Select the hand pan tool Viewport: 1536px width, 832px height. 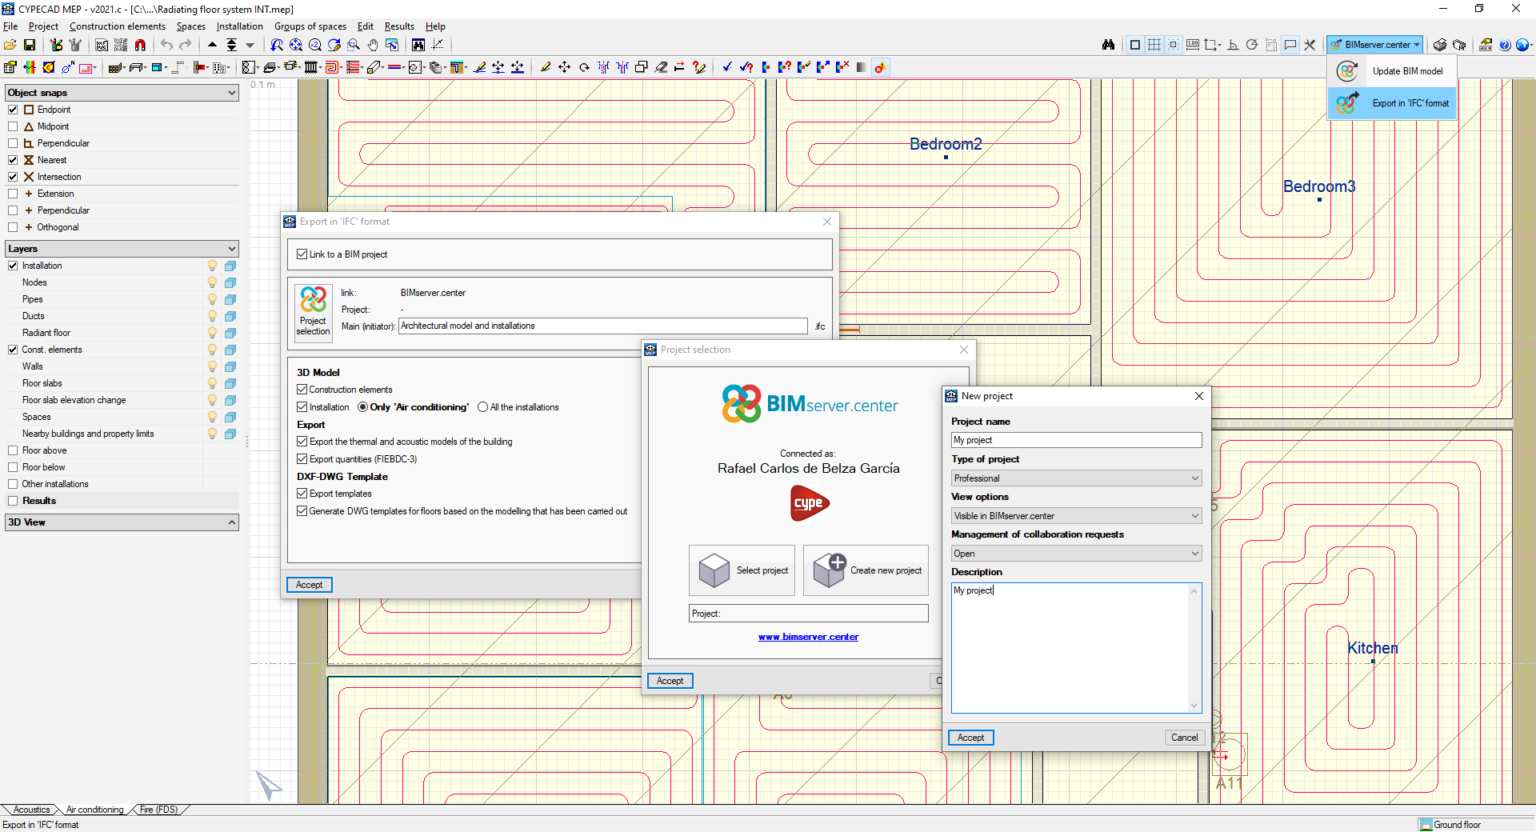pos(373,45)
